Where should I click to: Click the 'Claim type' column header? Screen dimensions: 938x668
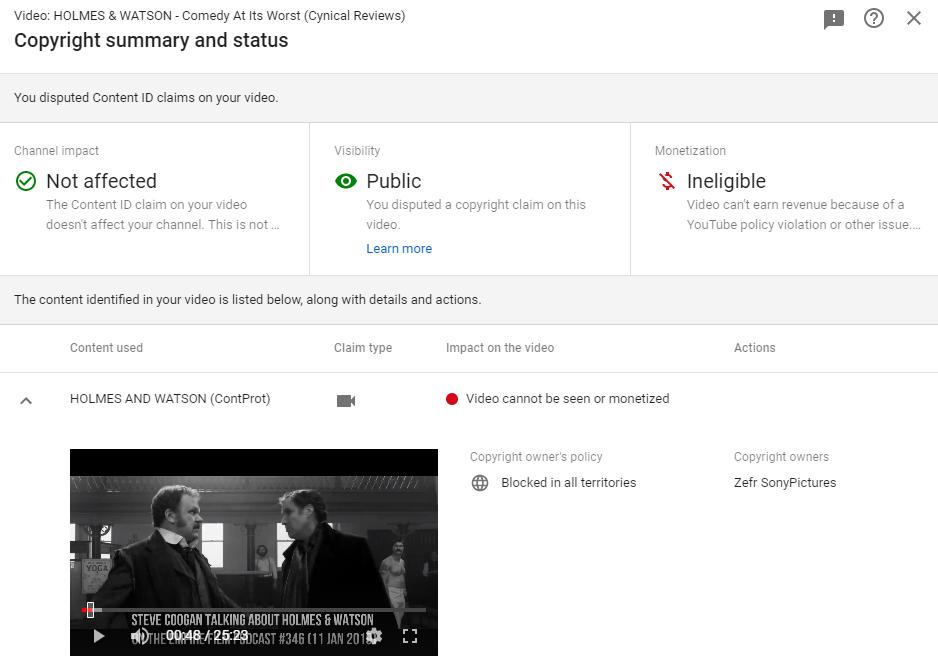pos(363,348)
